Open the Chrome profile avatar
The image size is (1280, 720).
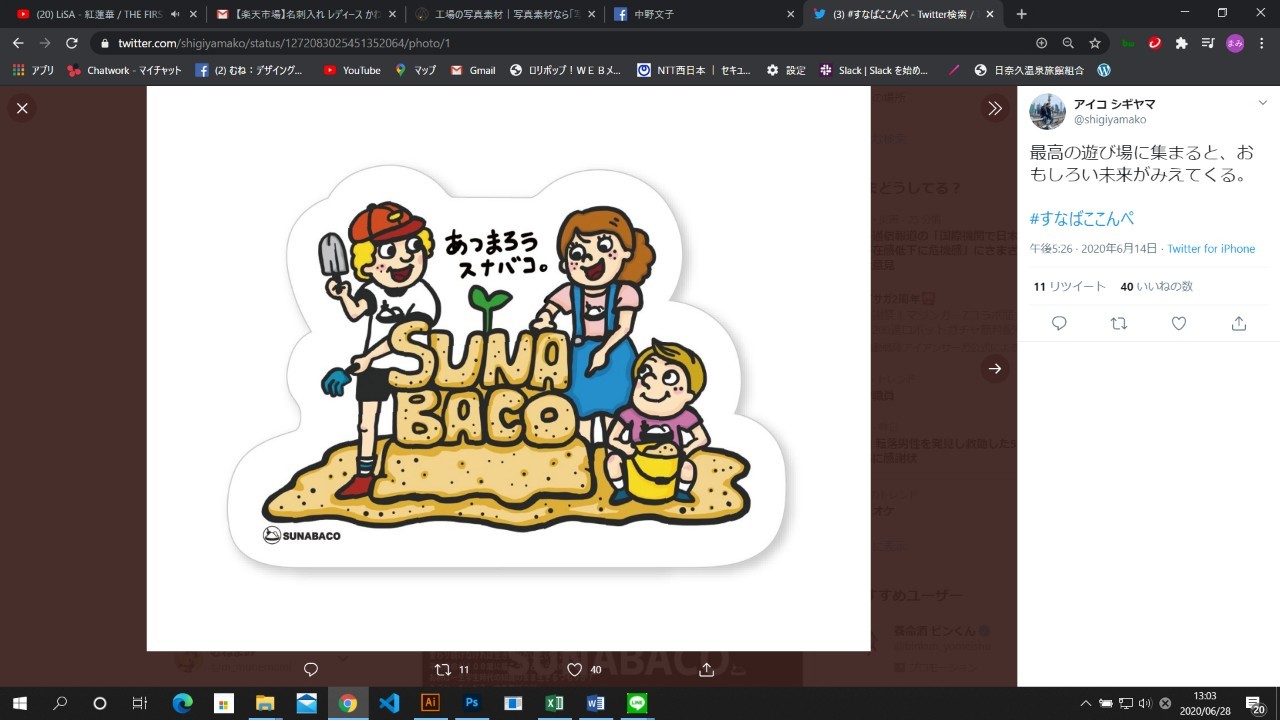[1235, 43]
